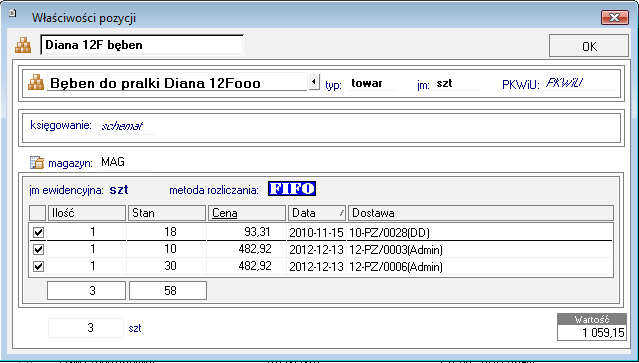Click the warehouse icon next to magazyn
The width and height of the screenshot is (639, 363).
[37, 163]
